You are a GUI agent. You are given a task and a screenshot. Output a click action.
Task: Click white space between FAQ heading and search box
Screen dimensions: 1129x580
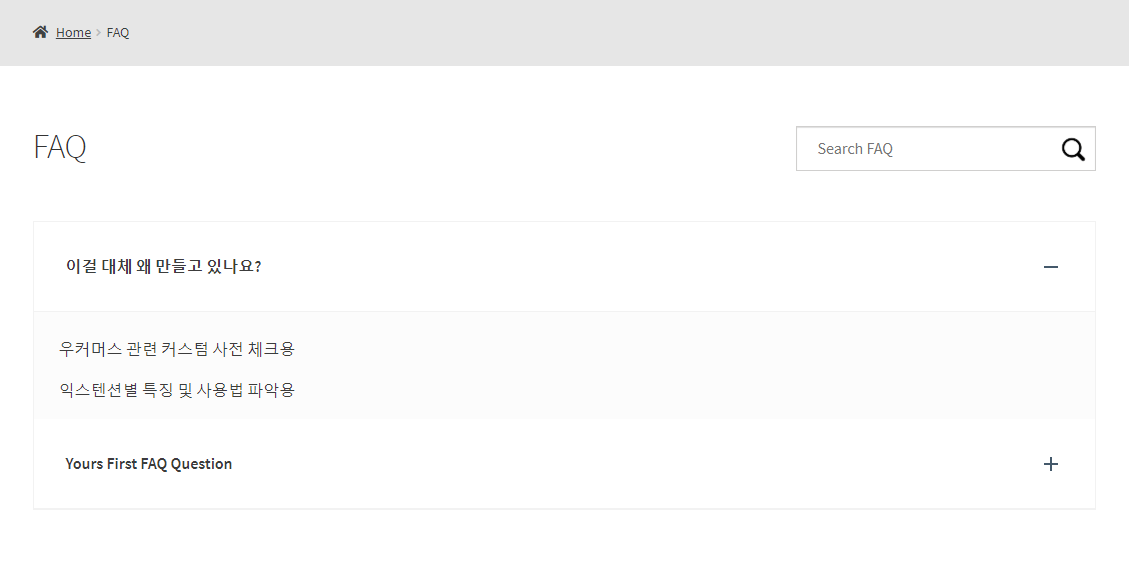click(x=439, y=148)
